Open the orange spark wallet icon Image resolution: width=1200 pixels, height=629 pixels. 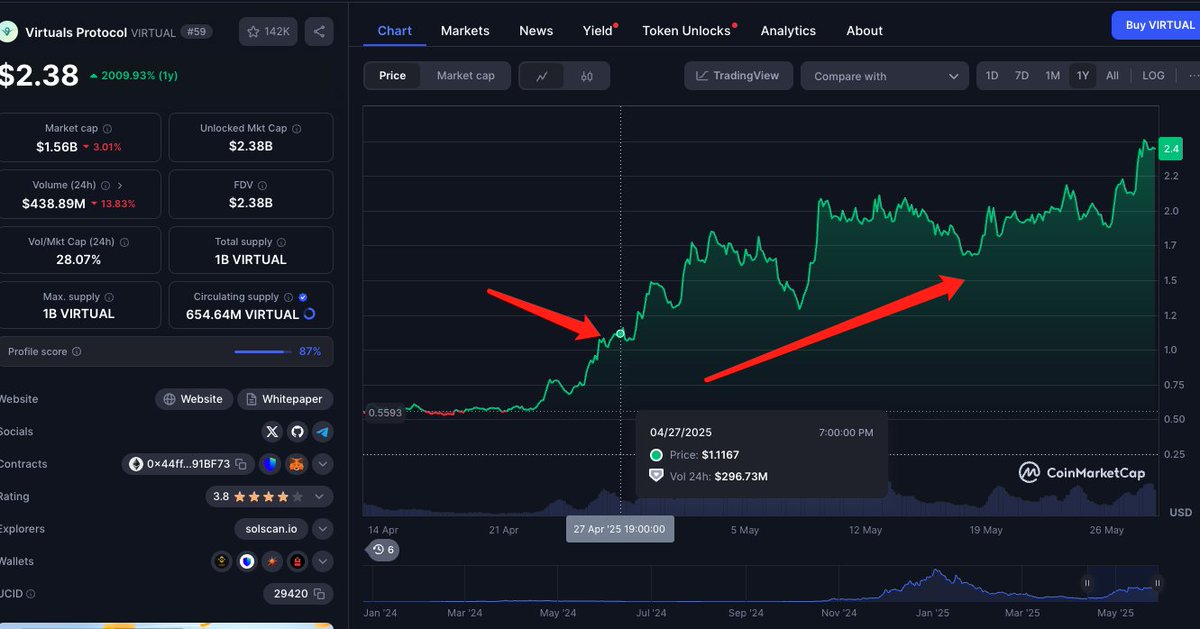coord(272,562)
